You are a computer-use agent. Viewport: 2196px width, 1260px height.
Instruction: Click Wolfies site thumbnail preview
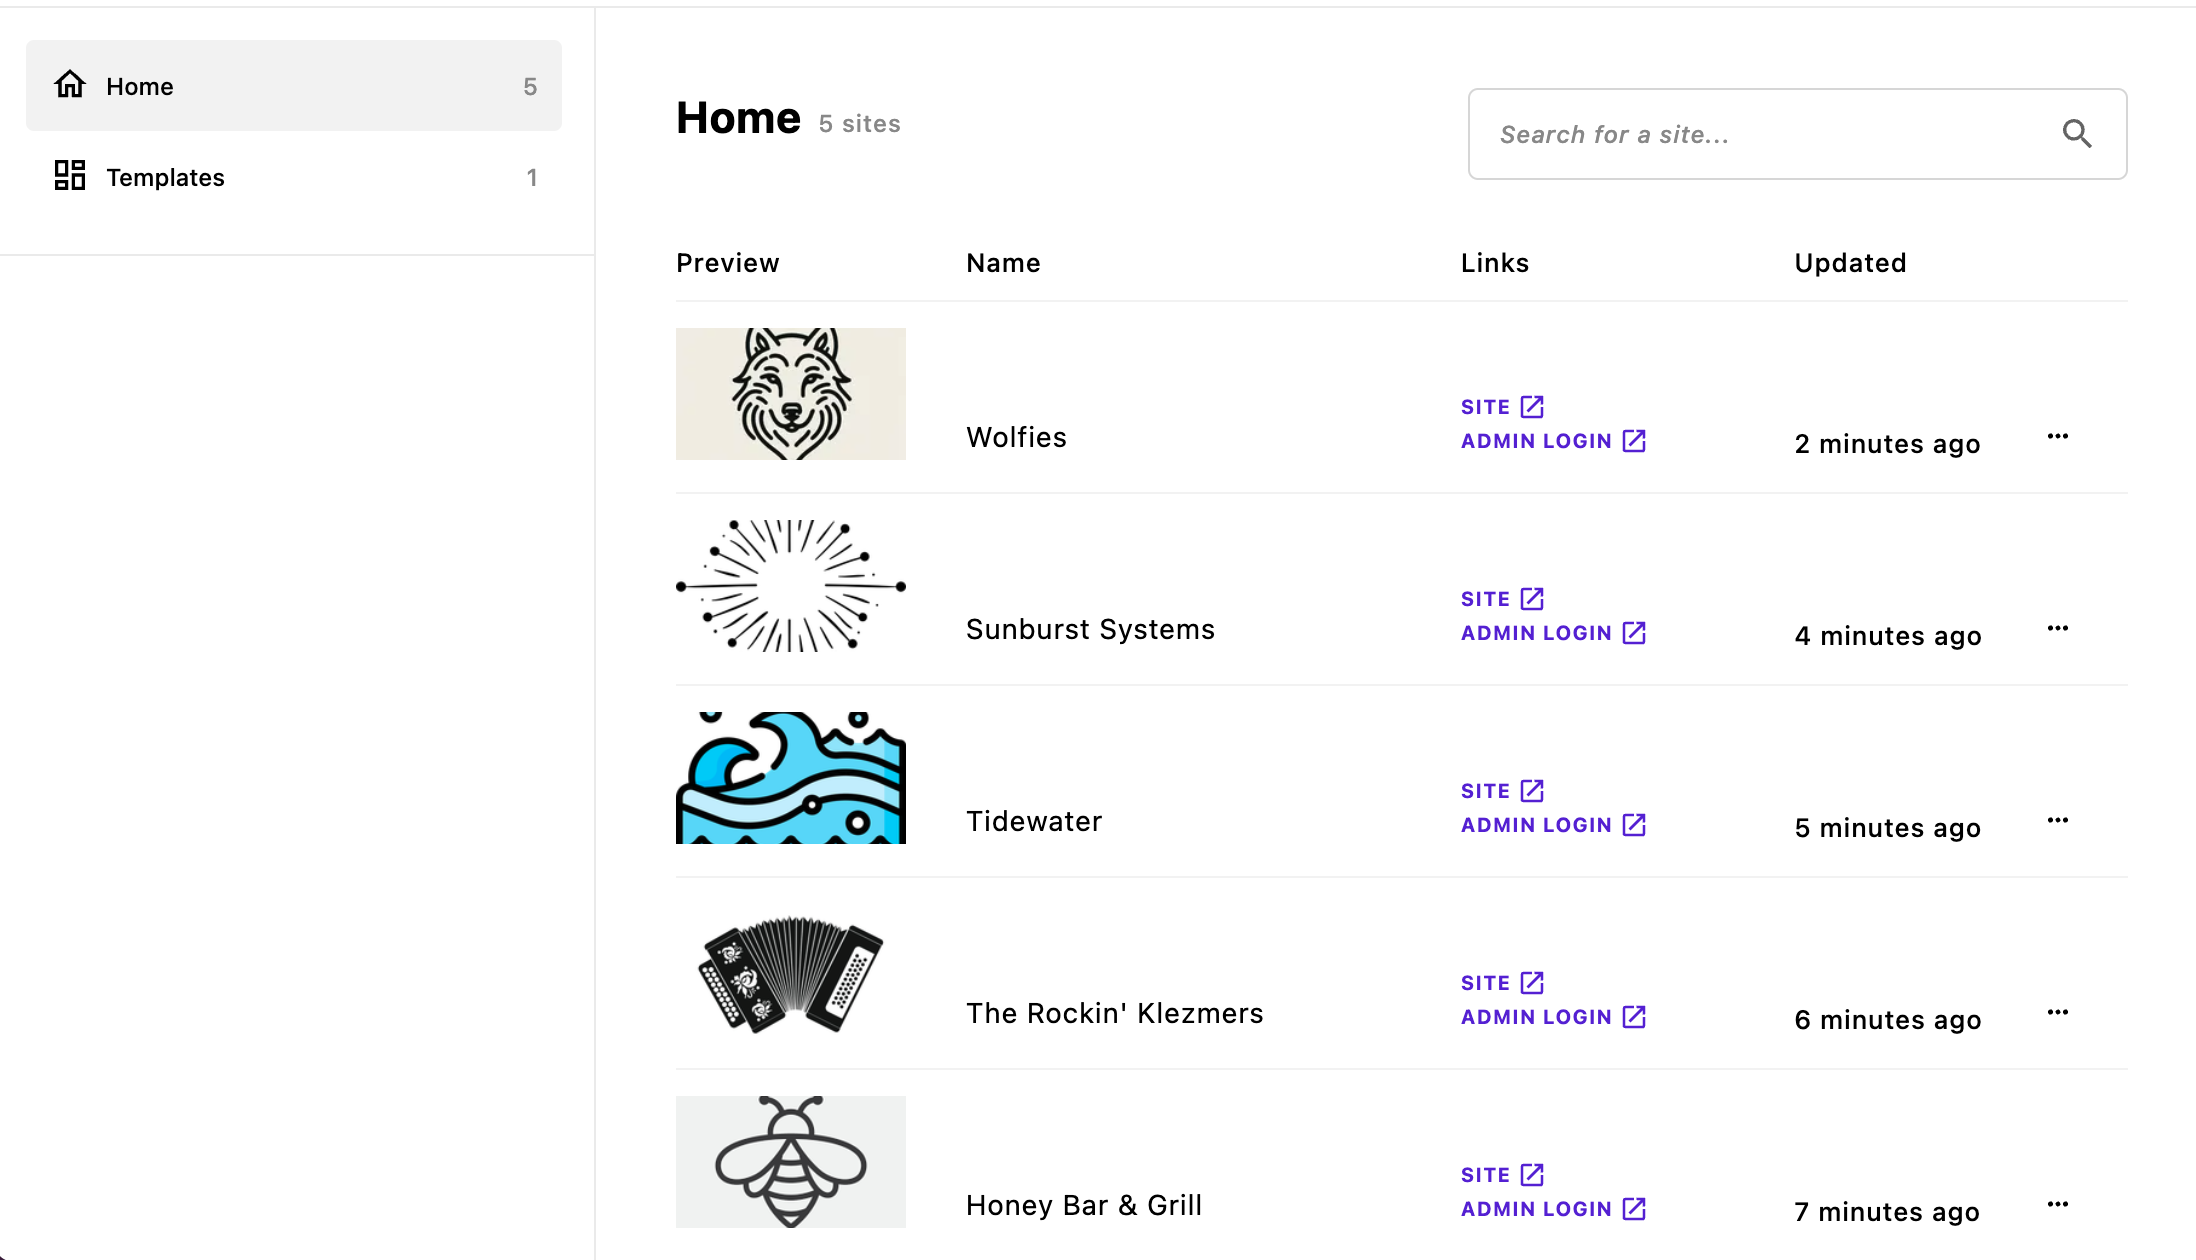coord(790,395)
